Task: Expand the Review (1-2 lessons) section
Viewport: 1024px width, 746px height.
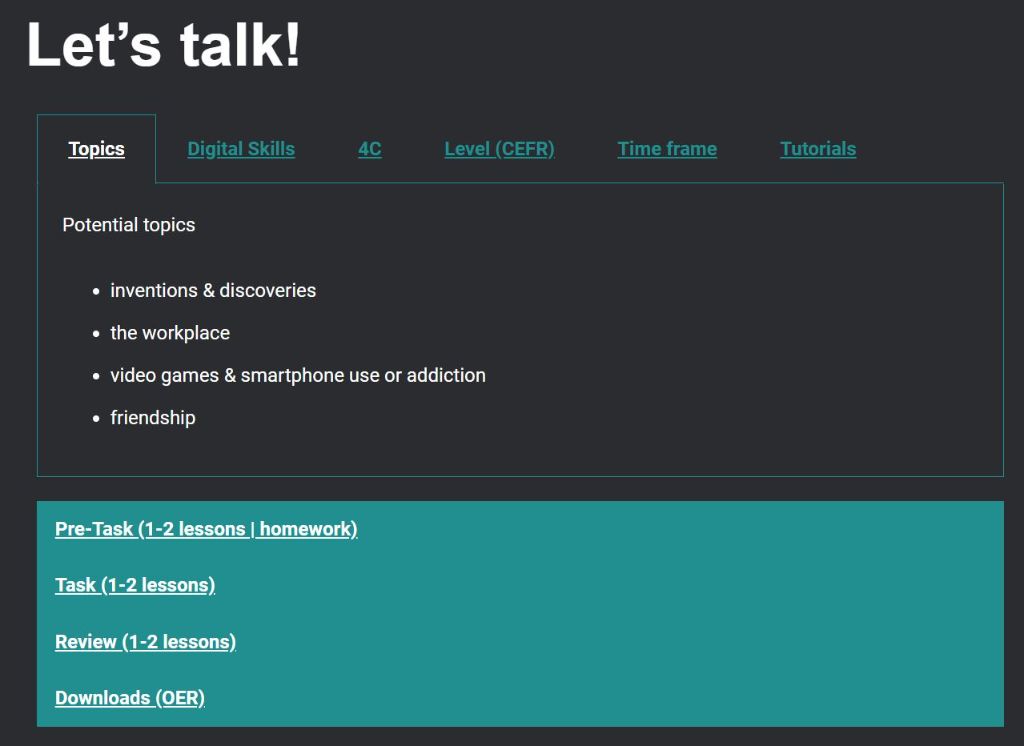Action: tap(145, 642)
